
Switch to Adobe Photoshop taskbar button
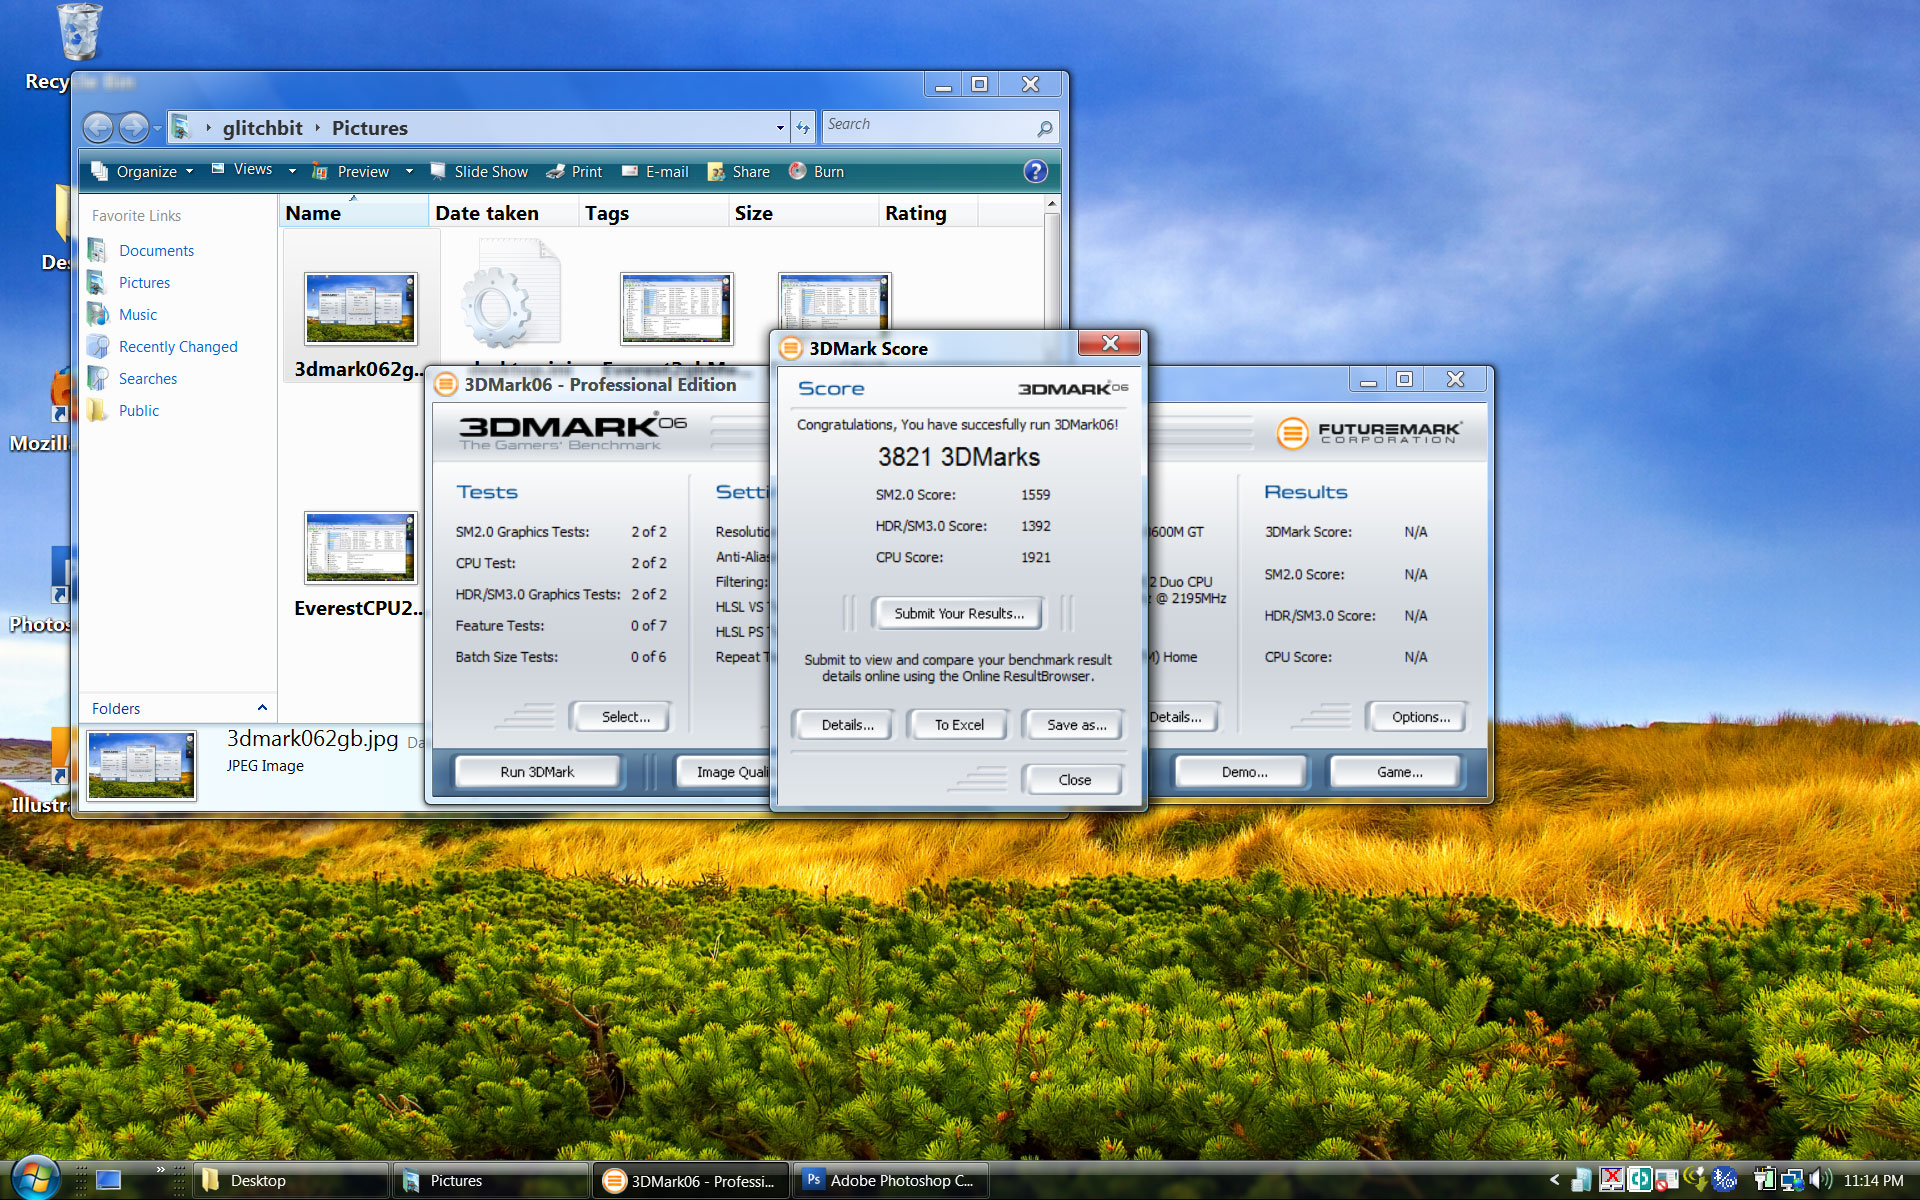coord(890,1181)
